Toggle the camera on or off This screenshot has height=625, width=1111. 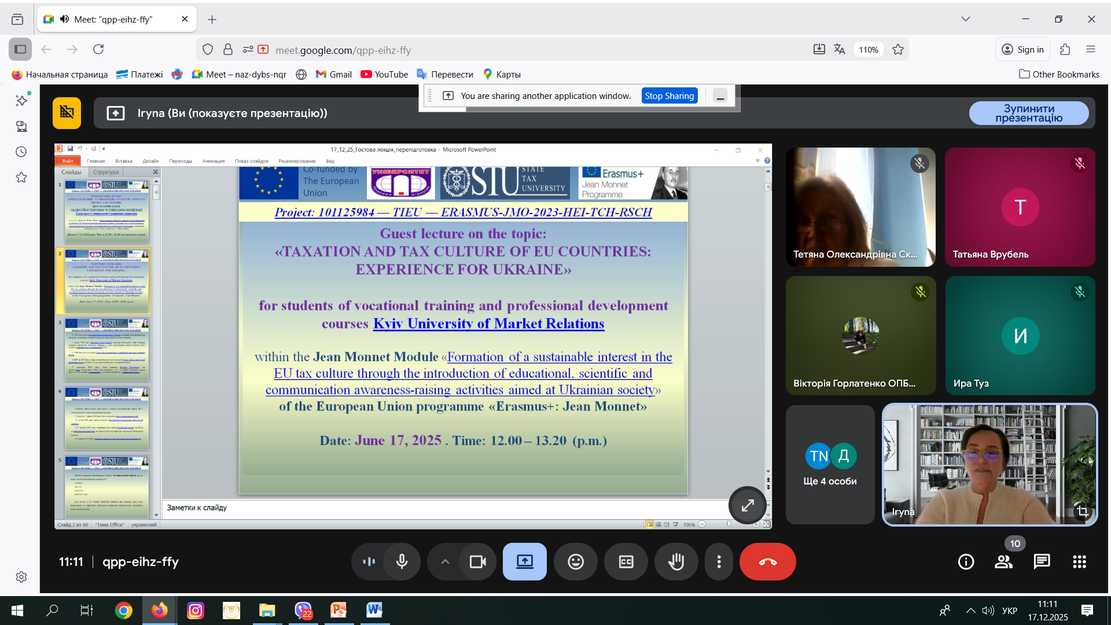click(478, 562)
